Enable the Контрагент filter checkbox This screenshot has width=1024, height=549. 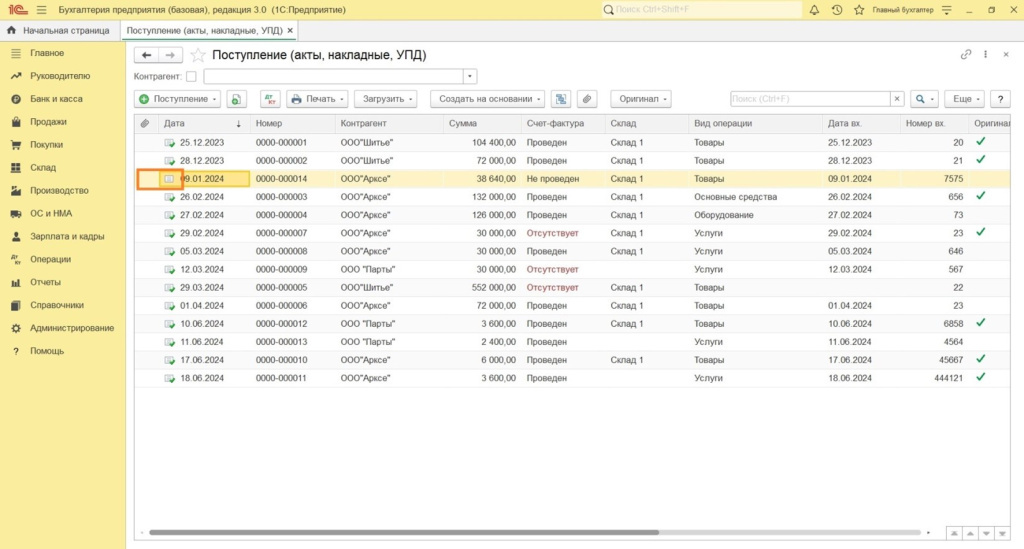pos(192,76)
